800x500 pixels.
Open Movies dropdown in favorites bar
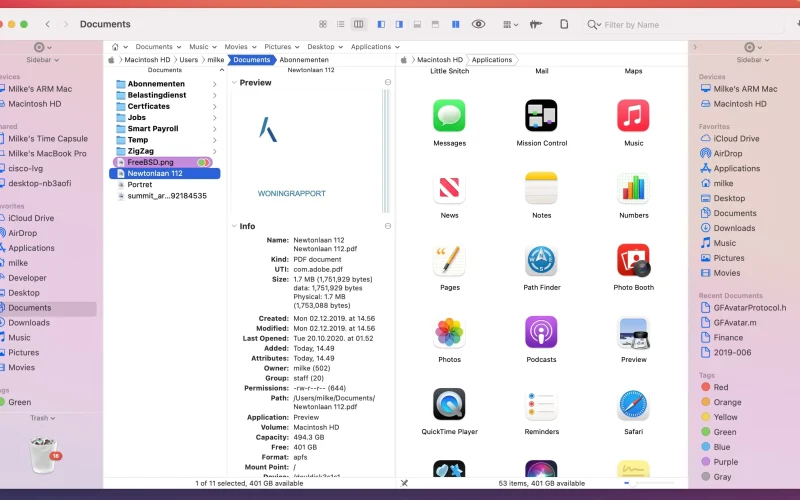point(240,46)
